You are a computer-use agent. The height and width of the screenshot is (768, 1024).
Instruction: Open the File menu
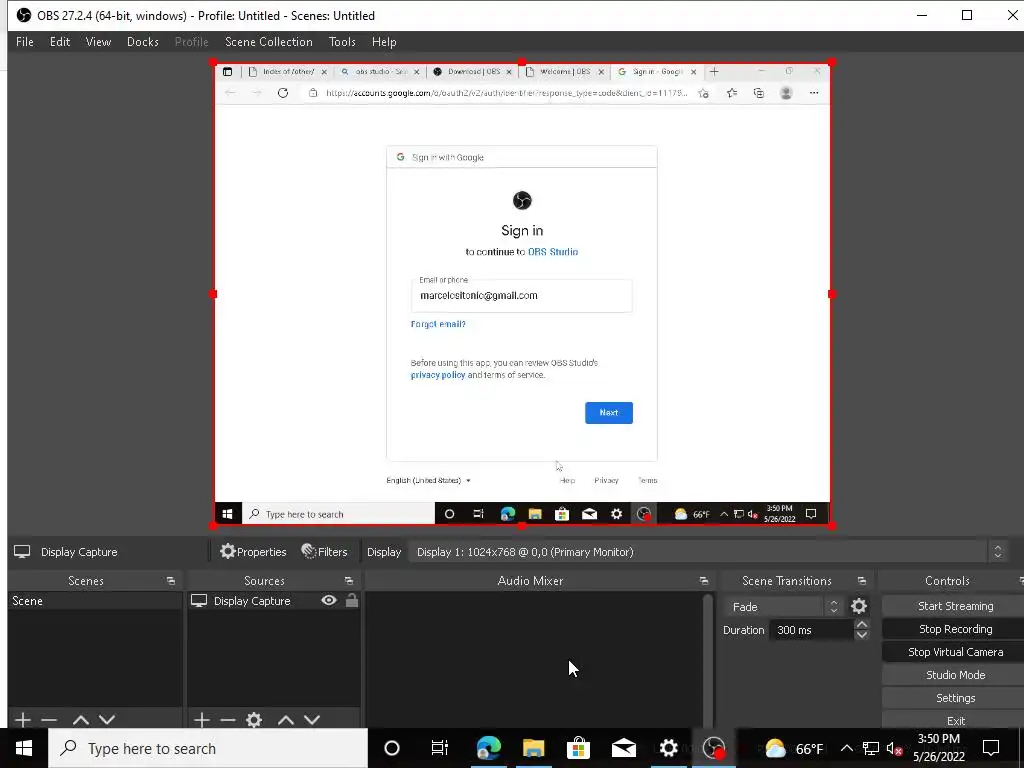point(25,42)
